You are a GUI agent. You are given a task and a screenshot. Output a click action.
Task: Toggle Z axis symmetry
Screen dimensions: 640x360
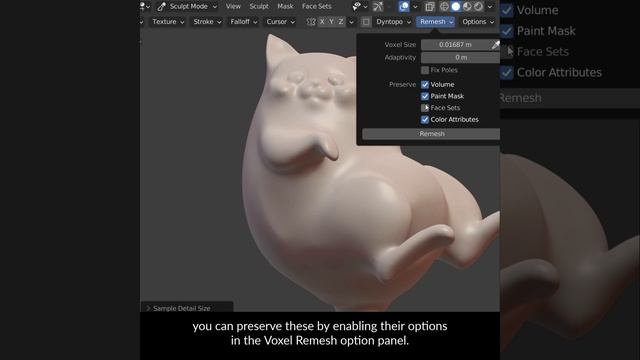(340, 22)
